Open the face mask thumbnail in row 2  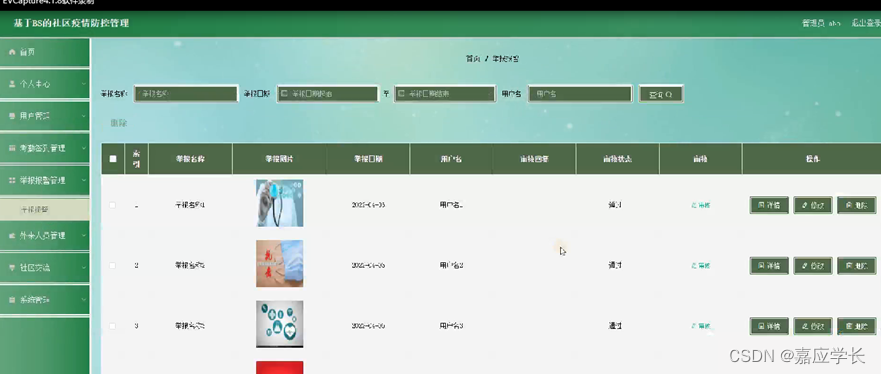click(280, 263)
